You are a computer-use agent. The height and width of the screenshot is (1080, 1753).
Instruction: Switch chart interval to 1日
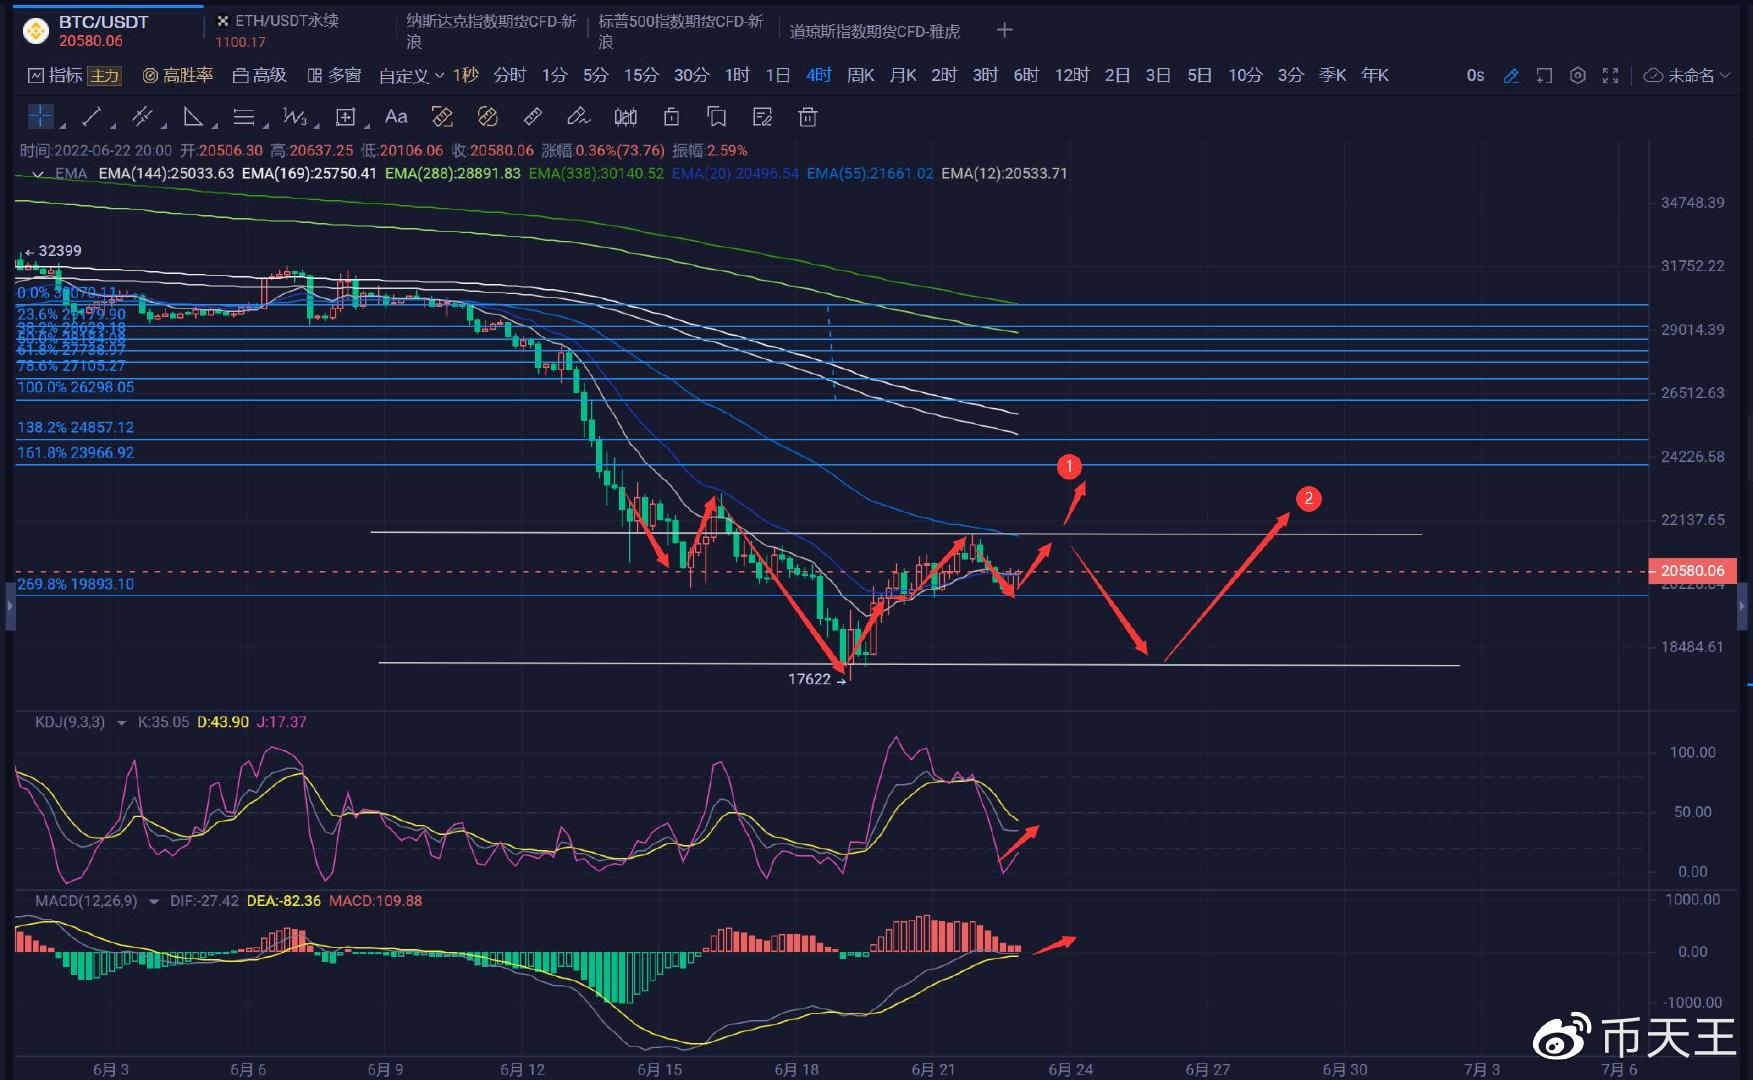[x=778, y=75]
